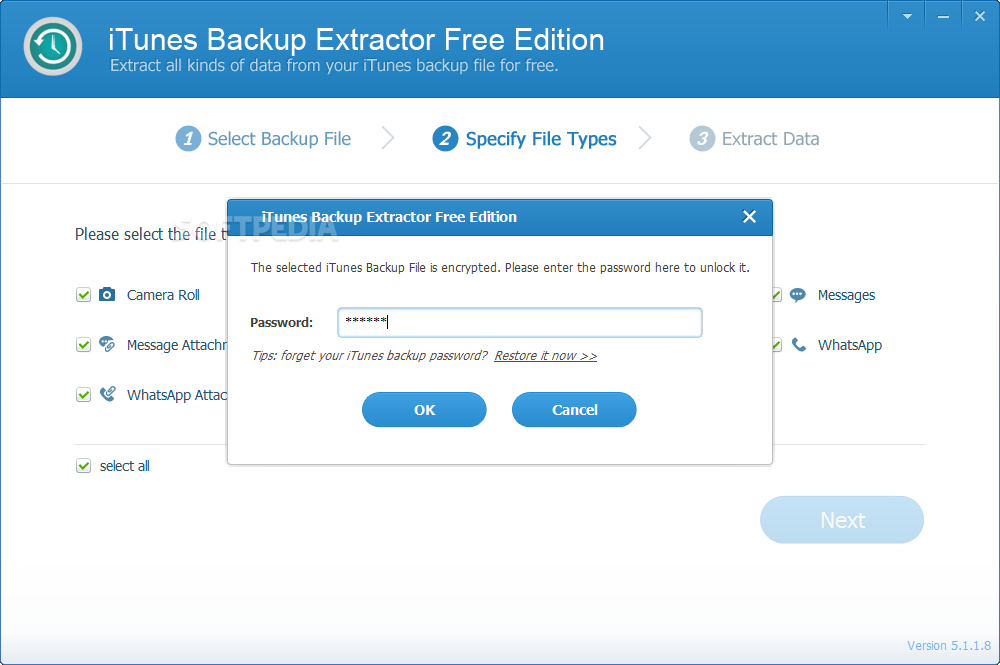1000x665 pixels.
Task: Click the step 1 number badge
Action: pyautogui.click(x=188, y=138)
